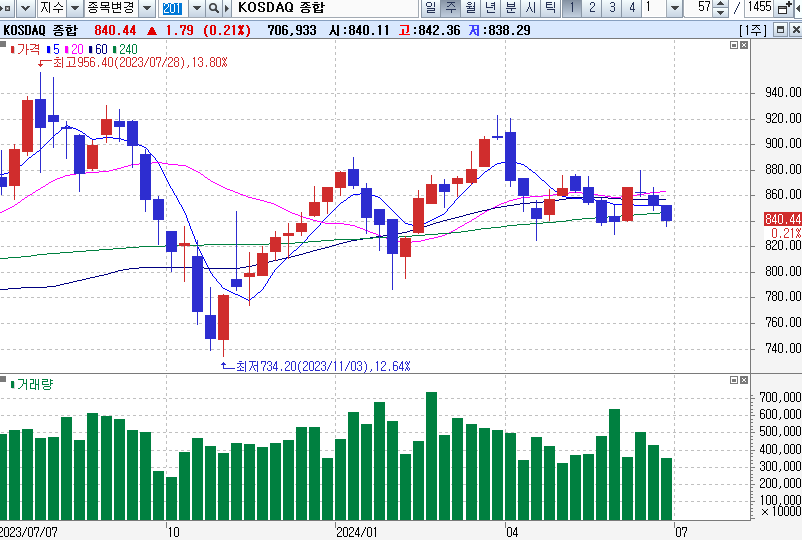Select 일 (daily) chart period
Screen dimensions: 802x540
[431, 8]
